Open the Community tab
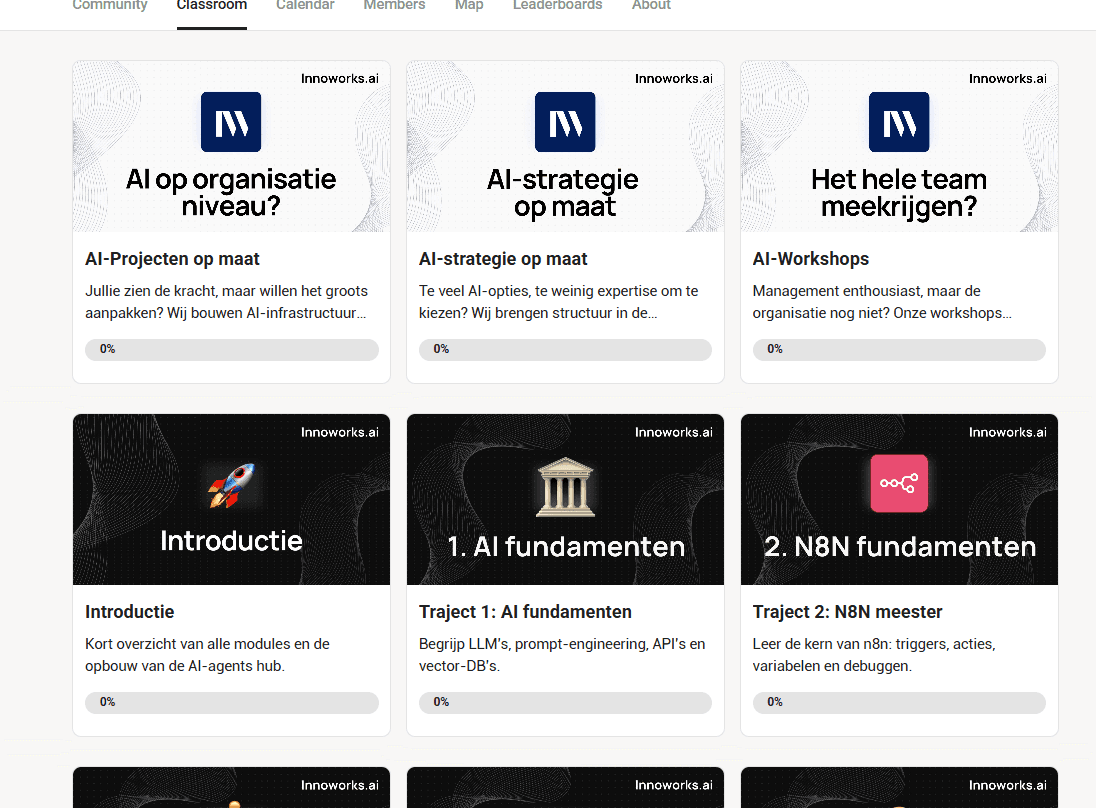The height and width of the screenshot is (808, 1096). [x=110, y=6]
